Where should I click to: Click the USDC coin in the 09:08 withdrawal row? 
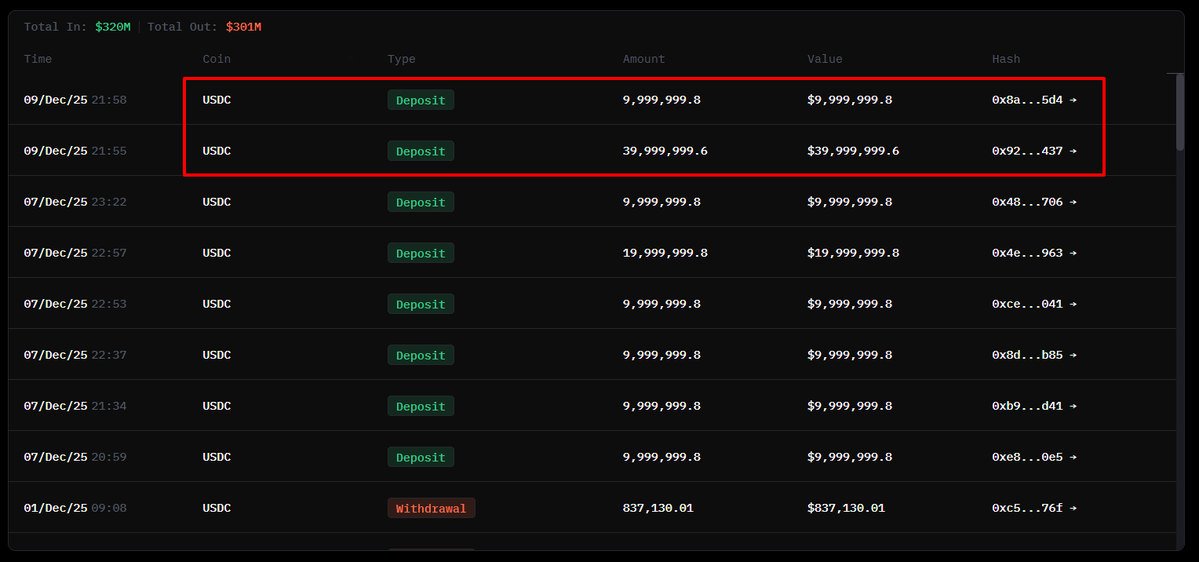pos(216,508)
